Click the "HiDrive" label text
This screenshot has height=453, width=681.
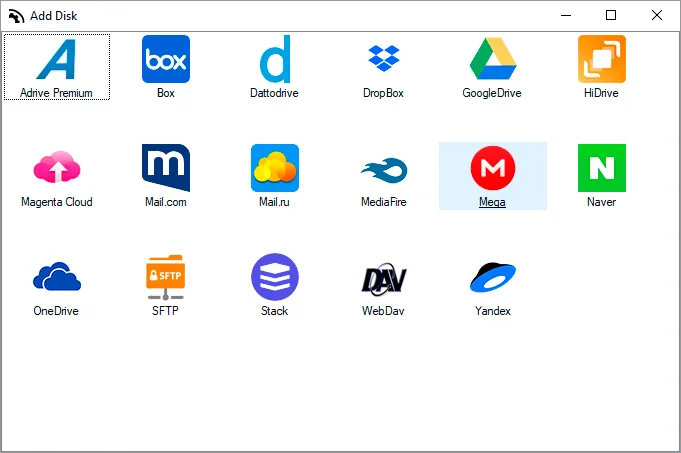coord(601,93)
